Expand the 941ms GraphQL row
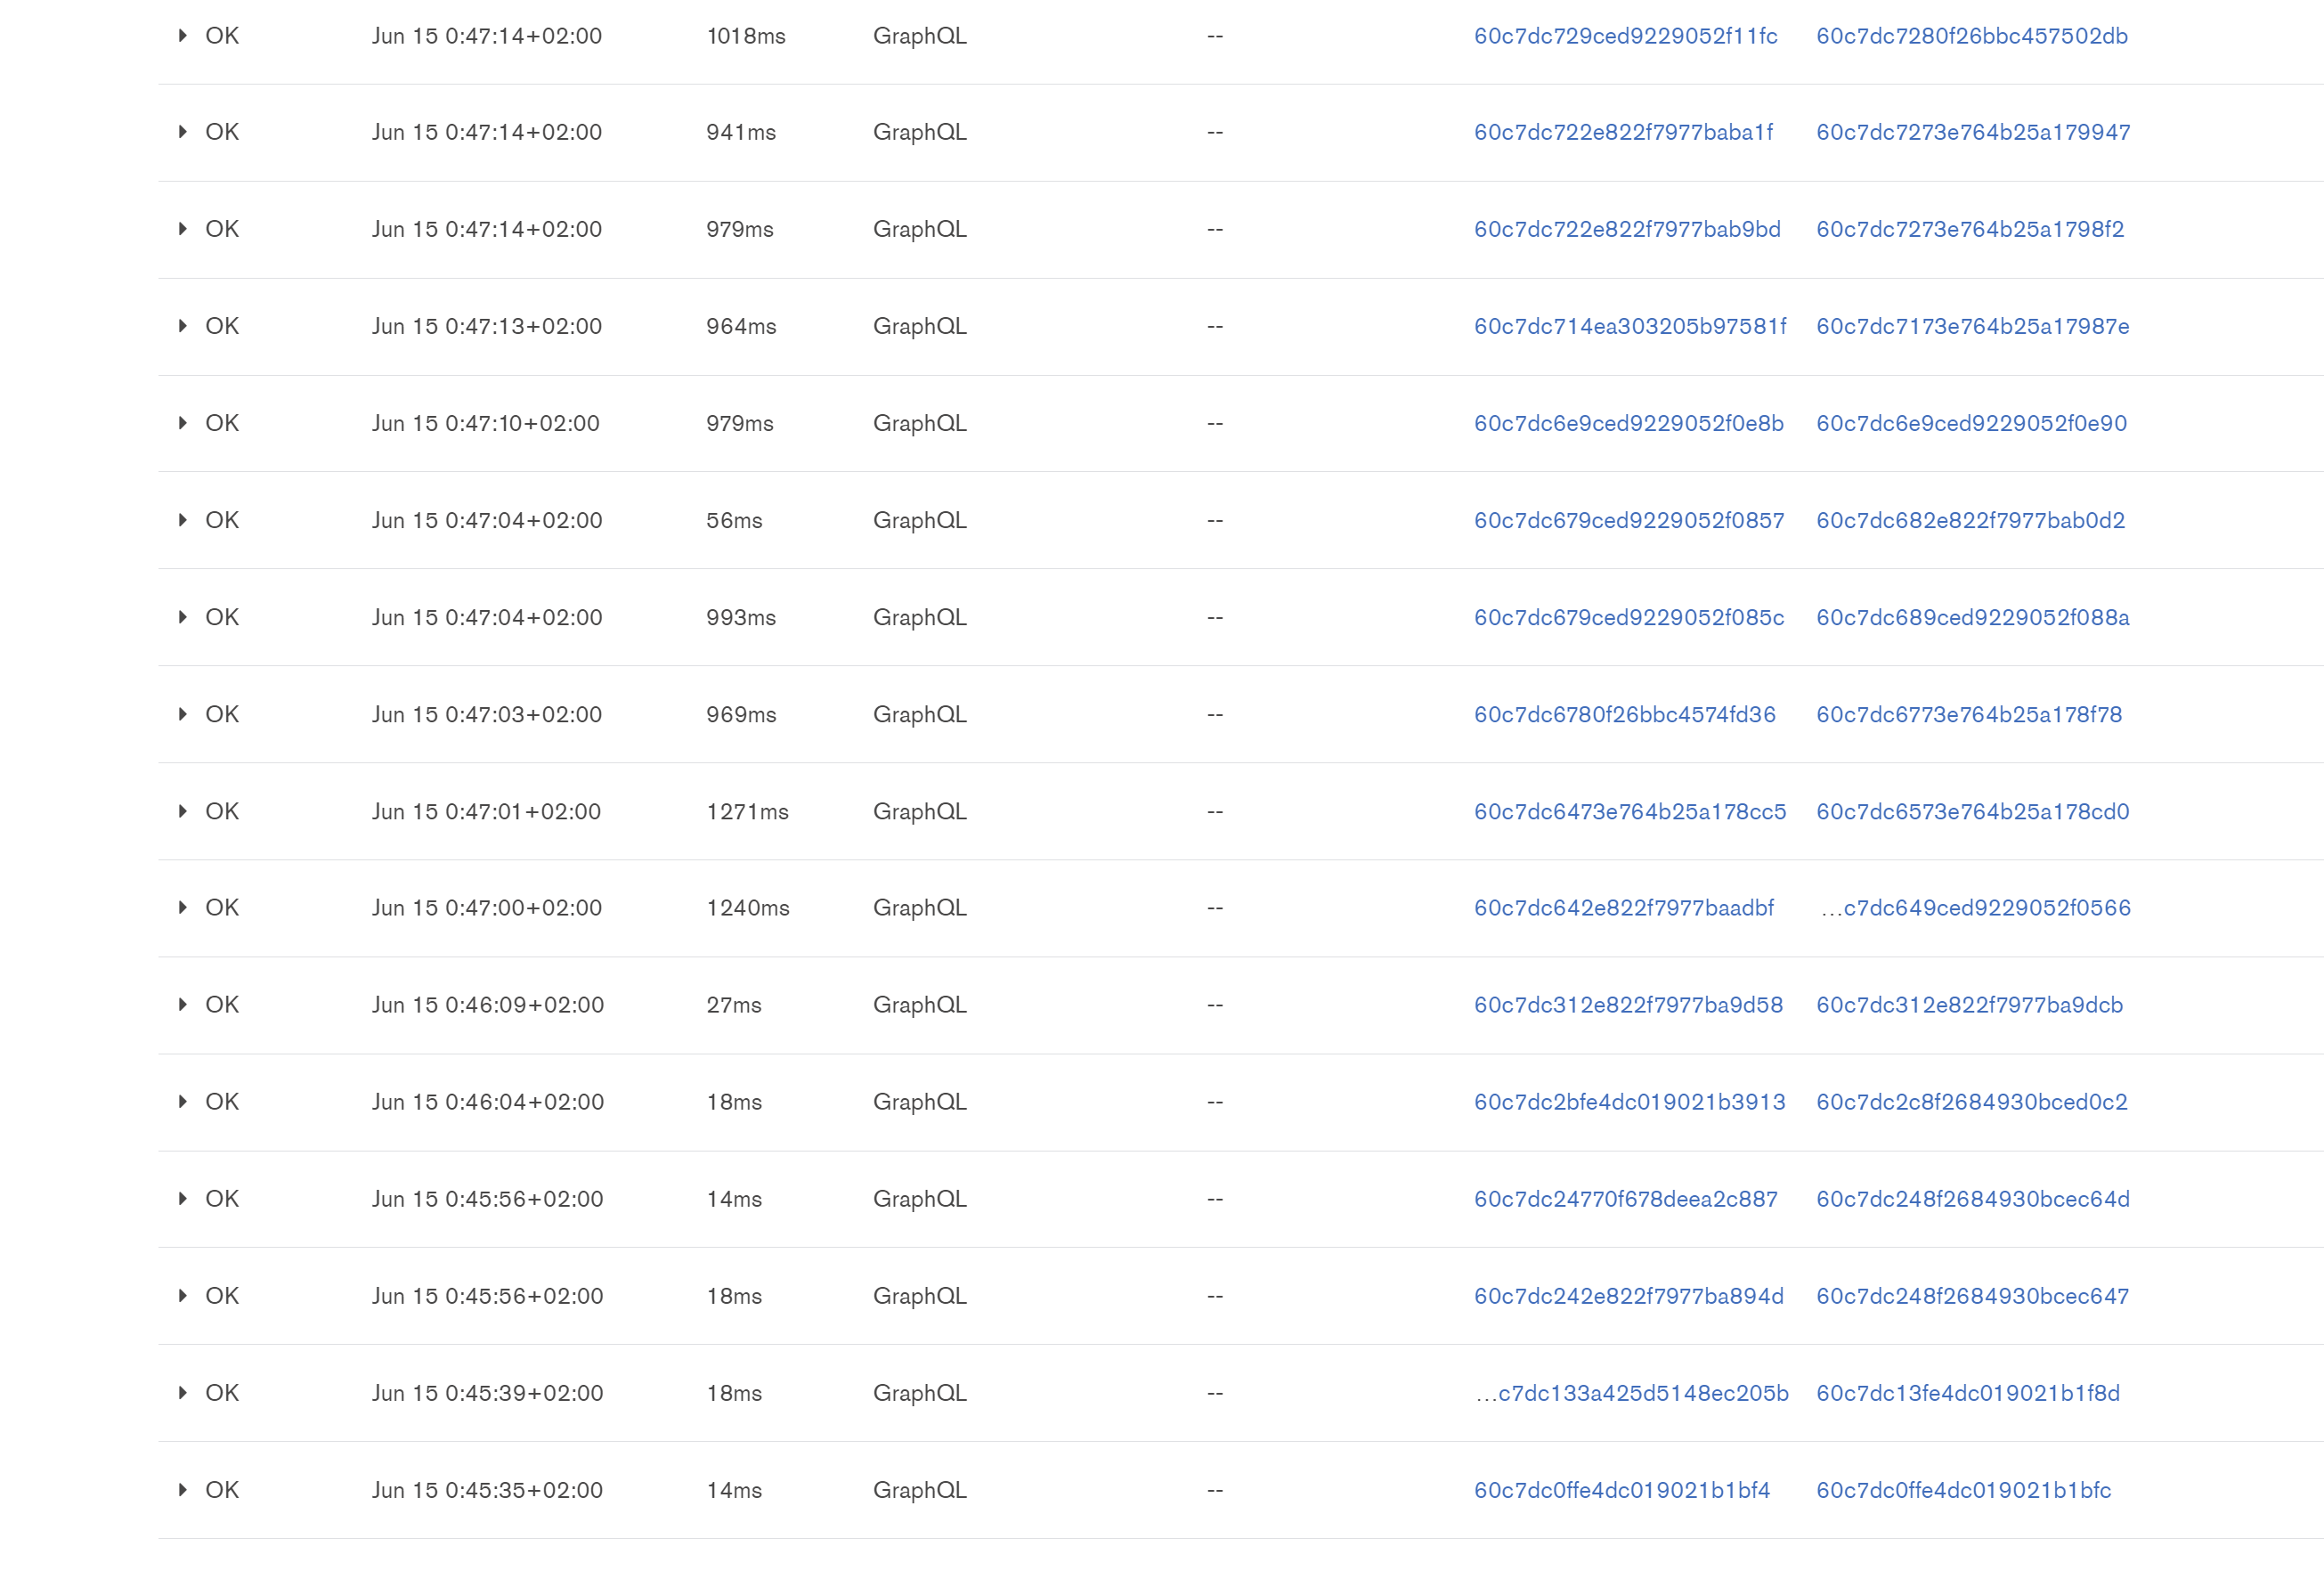 [x=183, y=131]
